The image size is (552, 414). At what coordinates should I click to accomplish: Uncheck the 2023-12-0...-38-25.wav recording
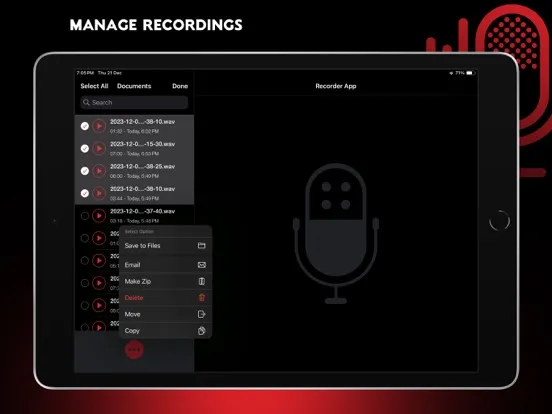tap(84, 171)
